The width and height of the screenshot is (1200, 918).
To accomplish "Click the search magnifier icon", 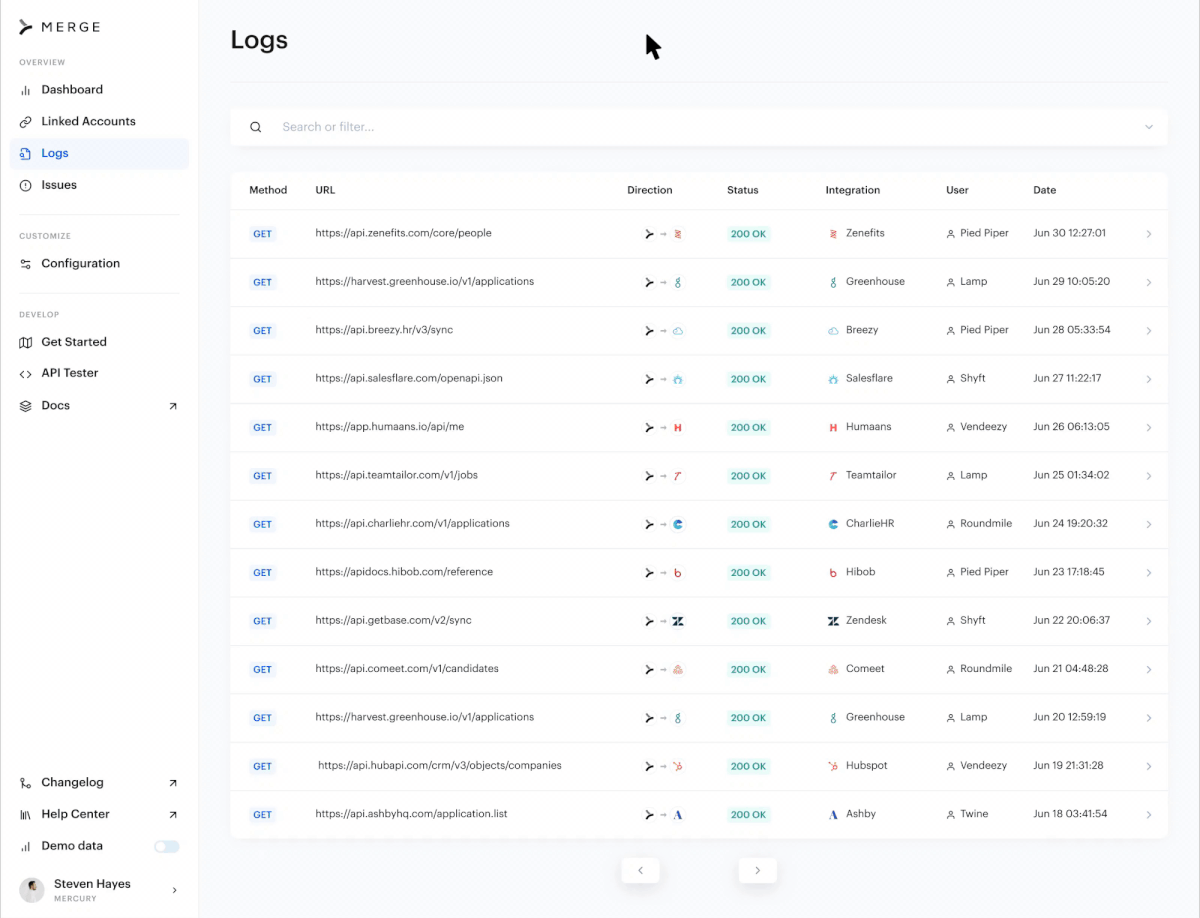I will [x=256, y=127].
